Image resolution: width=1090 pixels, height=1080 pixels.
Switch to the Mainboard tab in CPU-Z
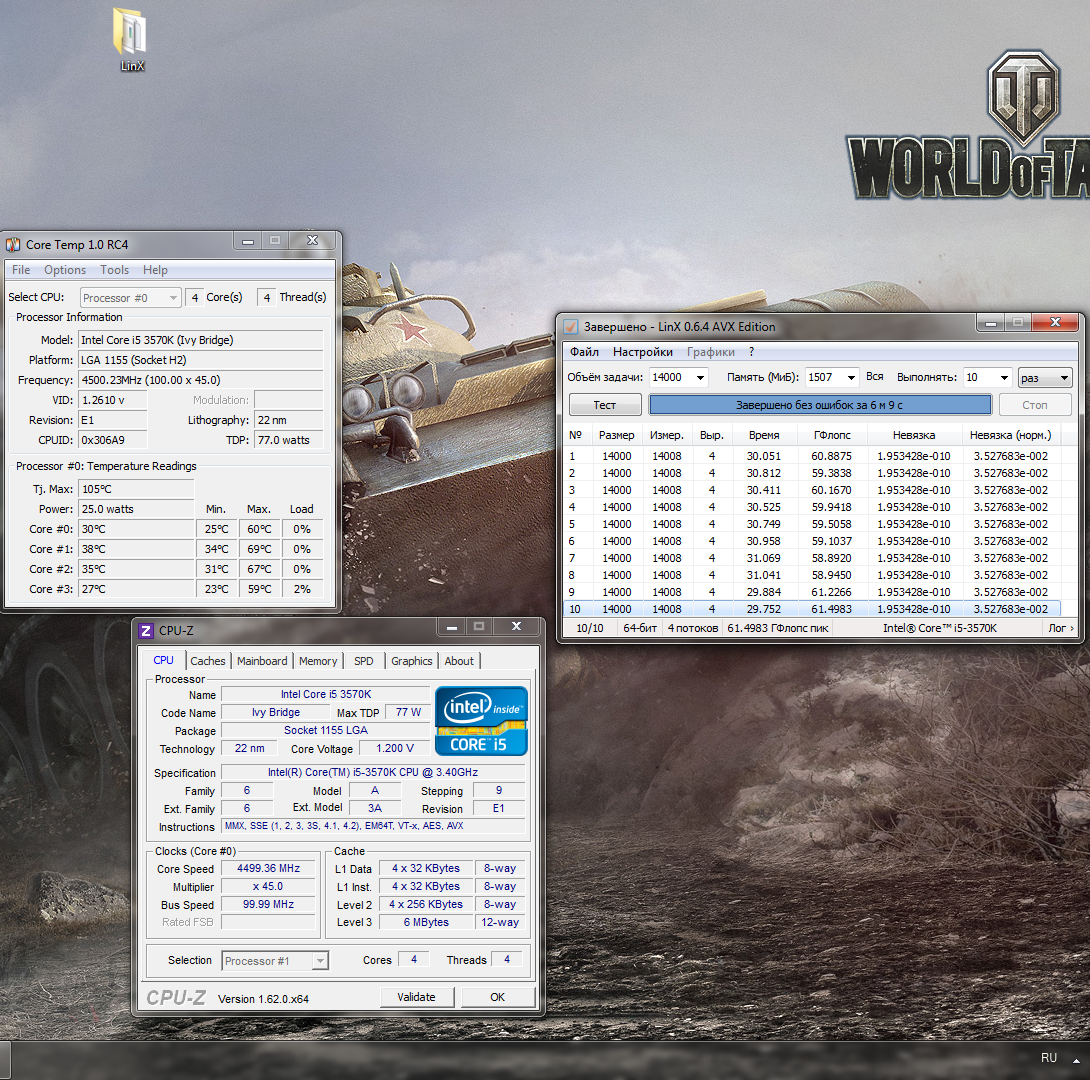(262, 661)
